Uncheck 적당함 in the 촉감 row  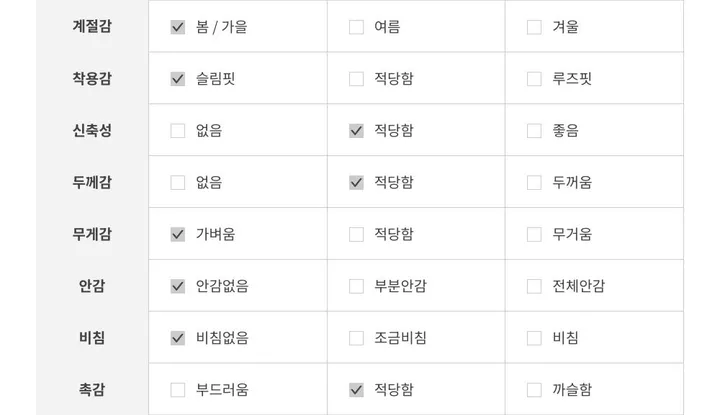[x=356, y=390]
